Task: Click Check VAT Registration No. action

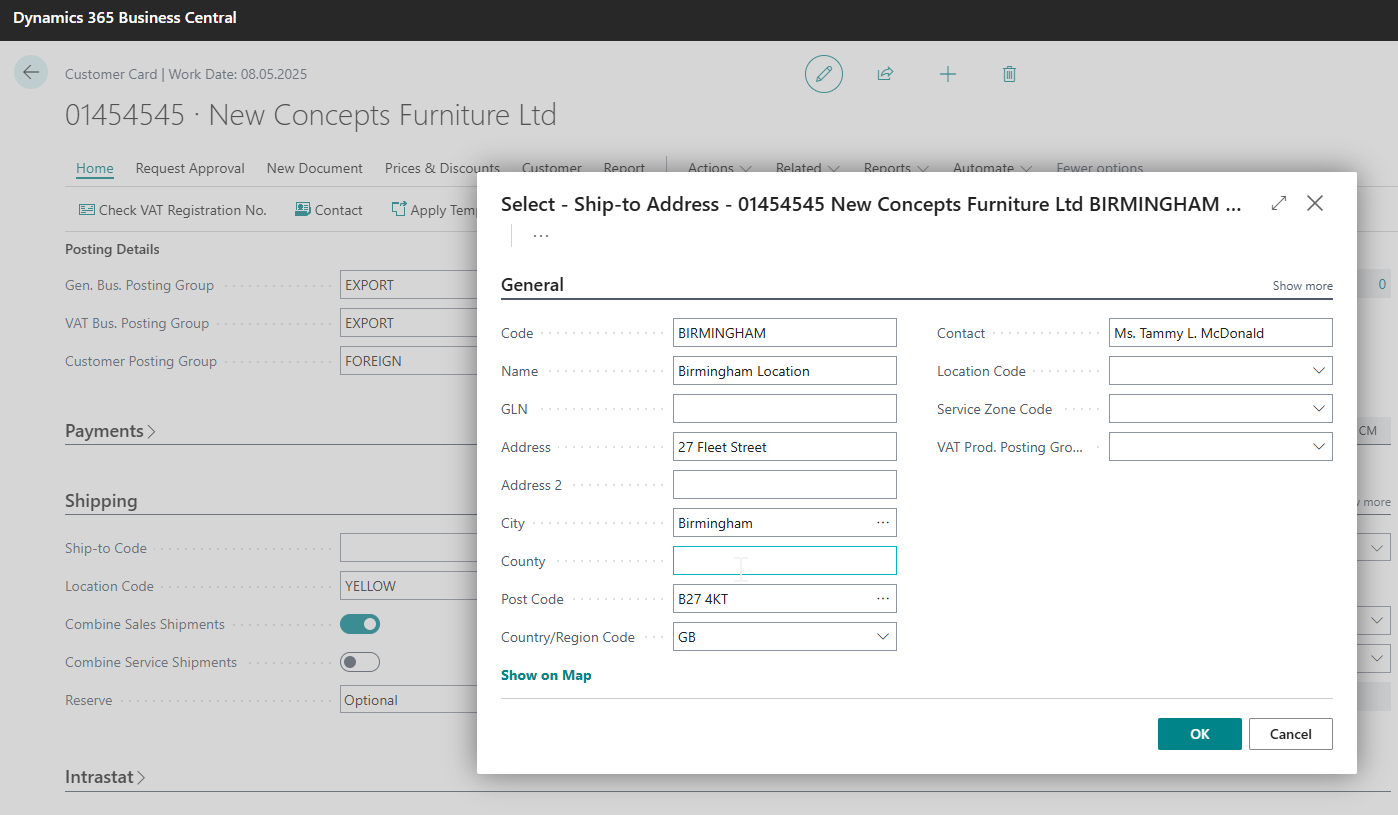Action: pyautogui.click(x=173, y=210)
